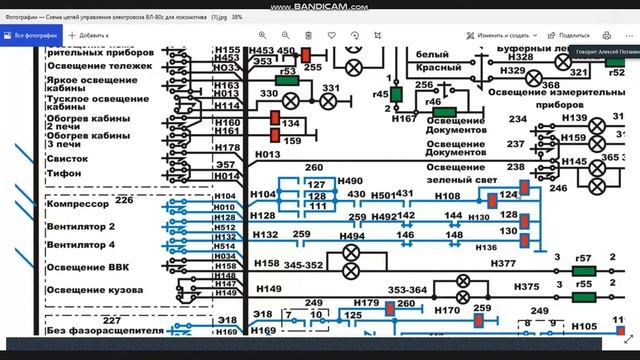Click the Свисток label in the diagram

click(67, 159)
